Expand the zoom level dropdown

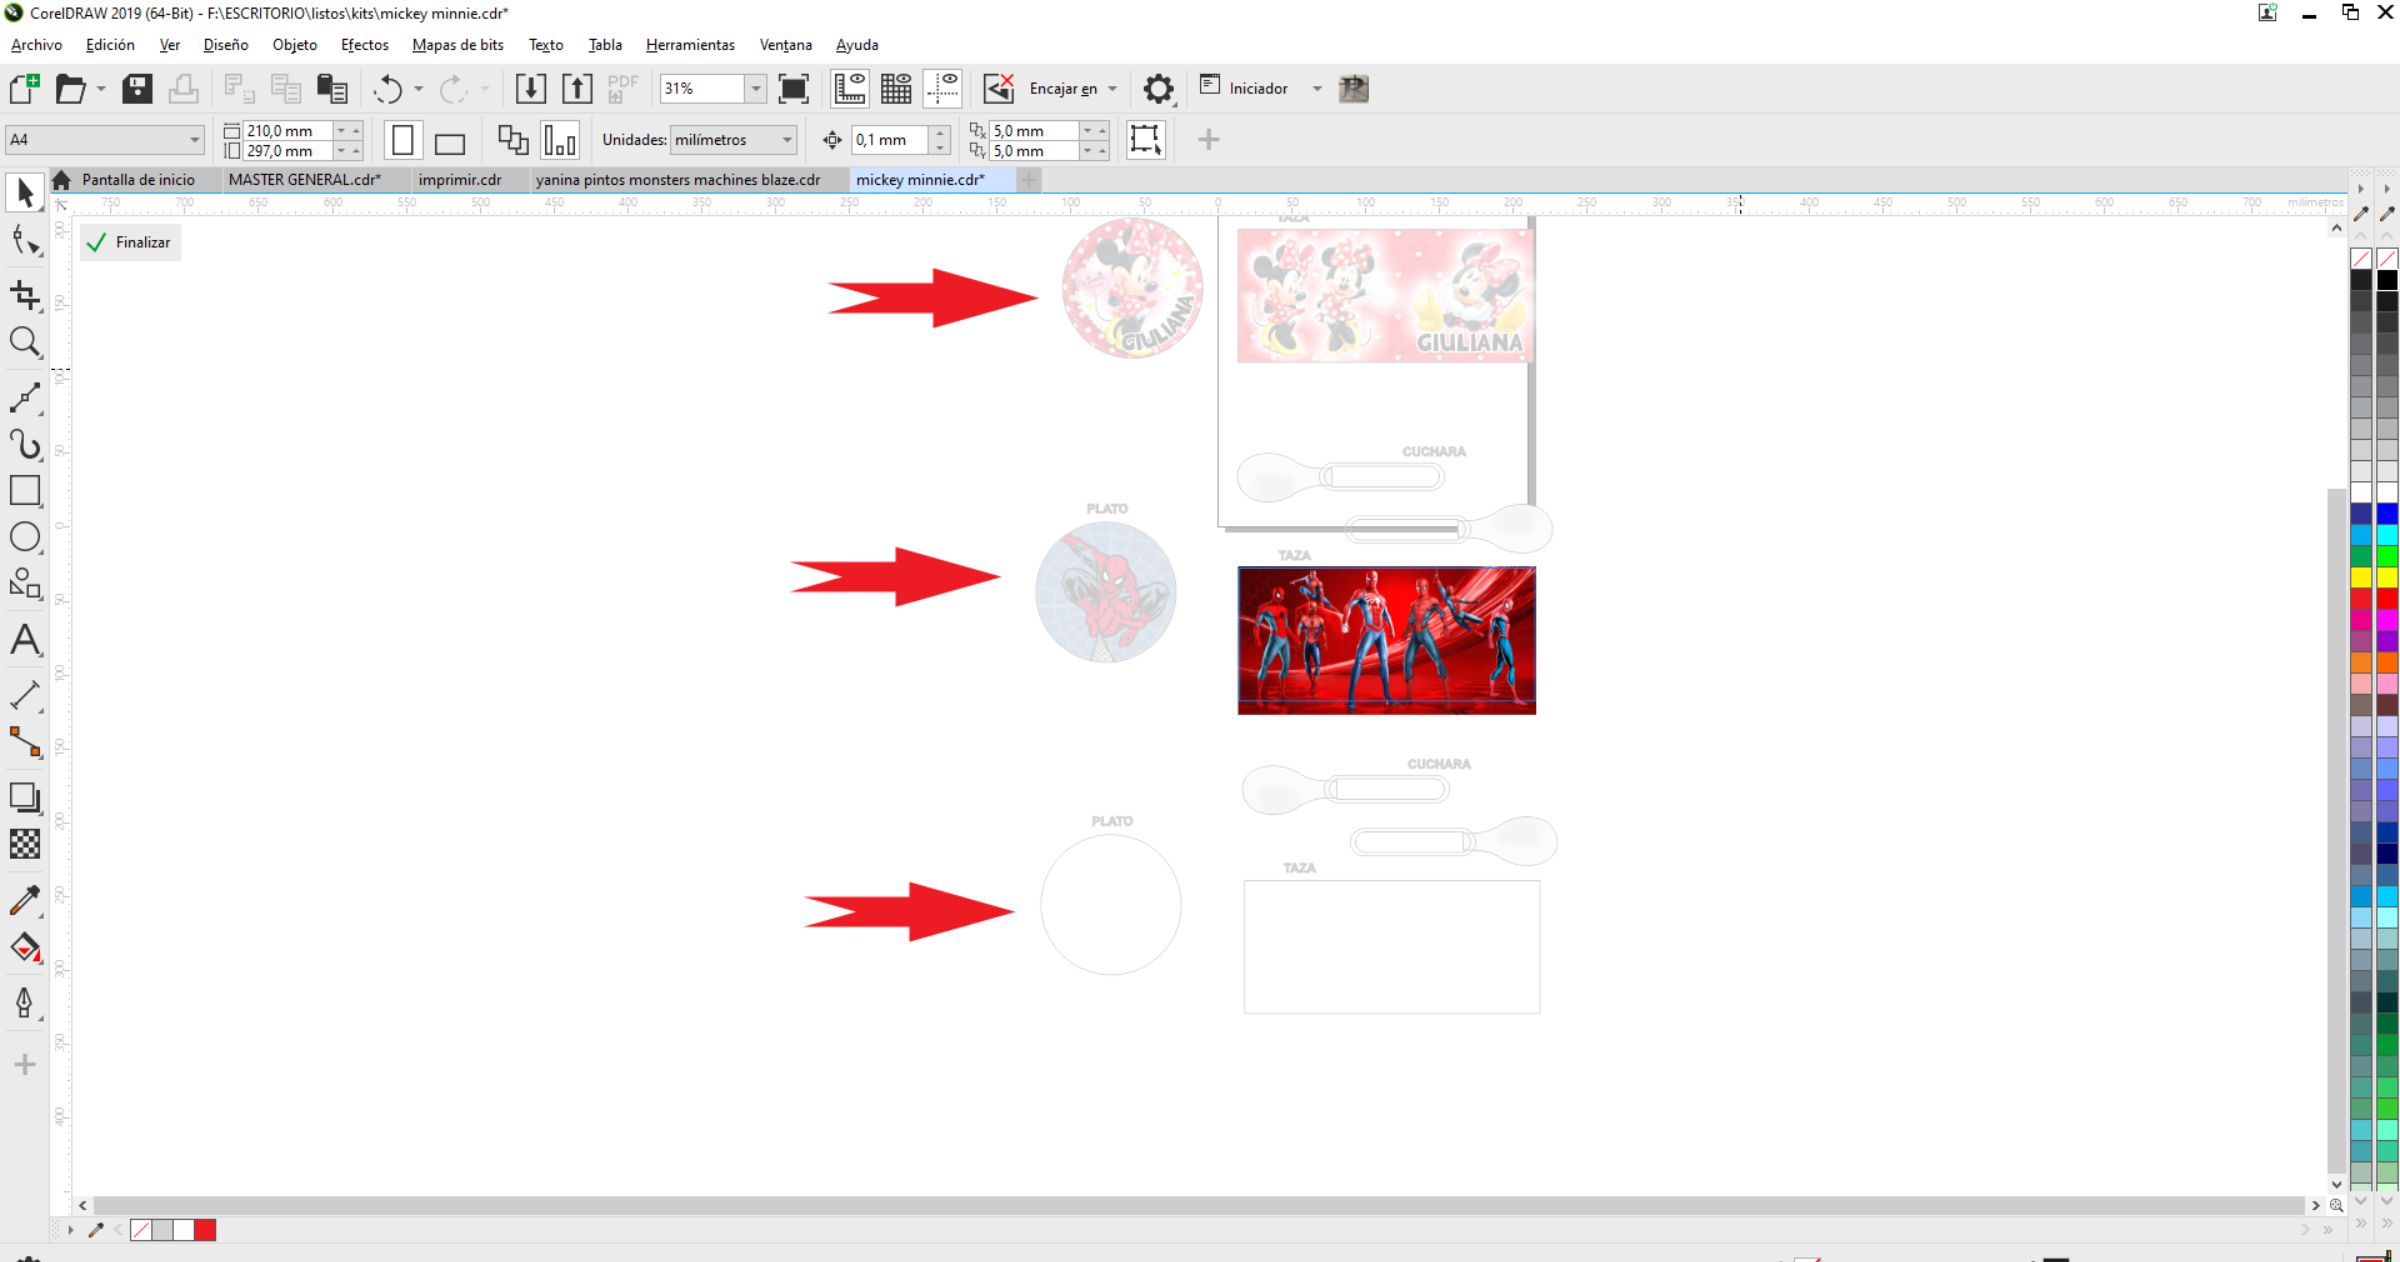pos(756,89)
